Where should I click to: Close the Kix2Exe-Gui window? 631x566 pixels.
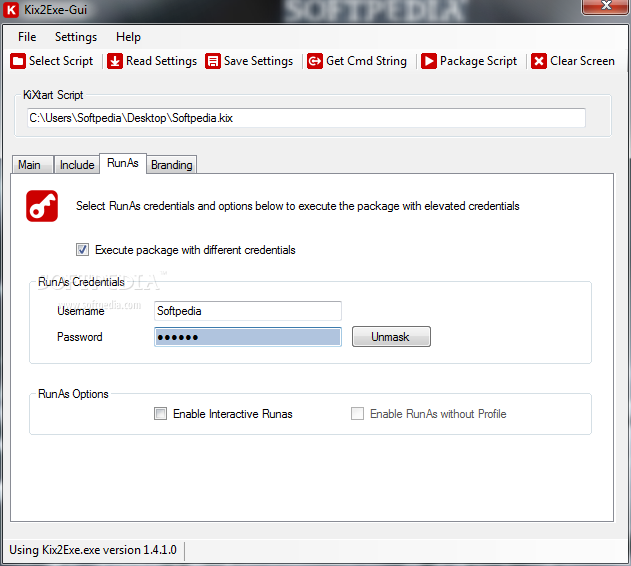click(606, 6)
